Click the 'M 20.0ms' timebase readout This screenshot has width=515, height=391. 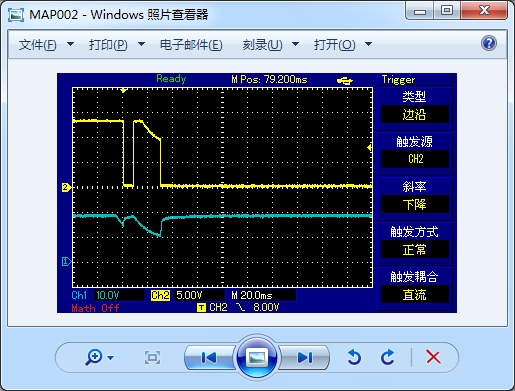[252, 295]
